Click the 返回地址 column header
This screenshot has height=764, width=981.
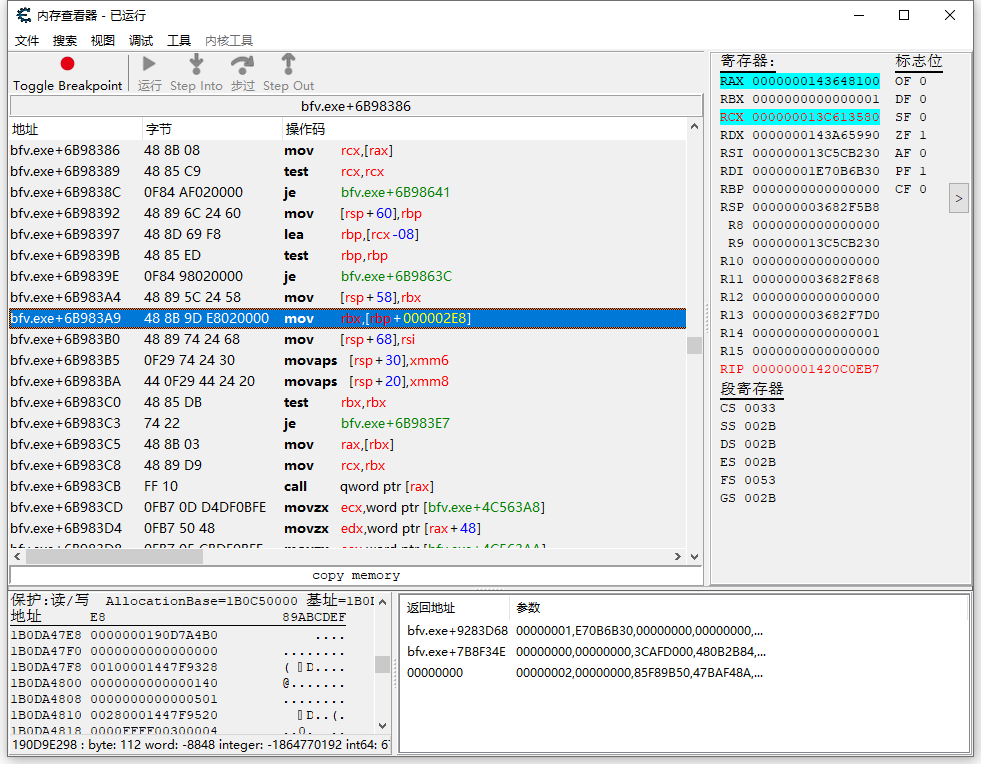click(x=455, y=608)
